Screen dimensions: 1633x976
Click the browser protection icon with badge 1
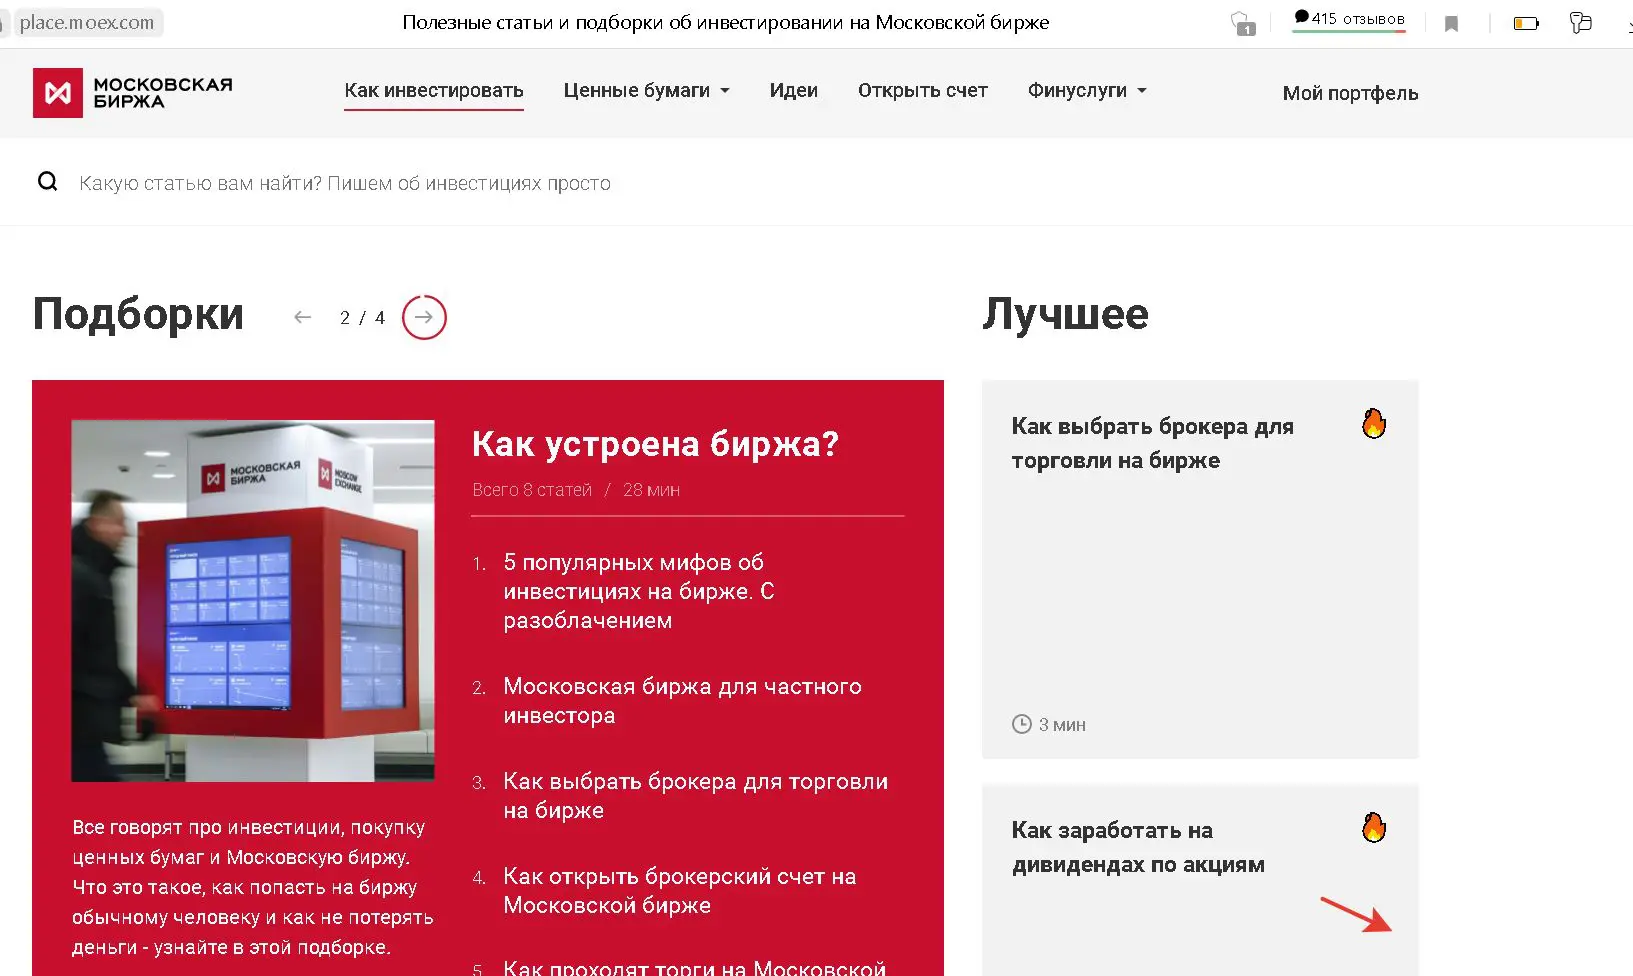tap(1243, 23)
